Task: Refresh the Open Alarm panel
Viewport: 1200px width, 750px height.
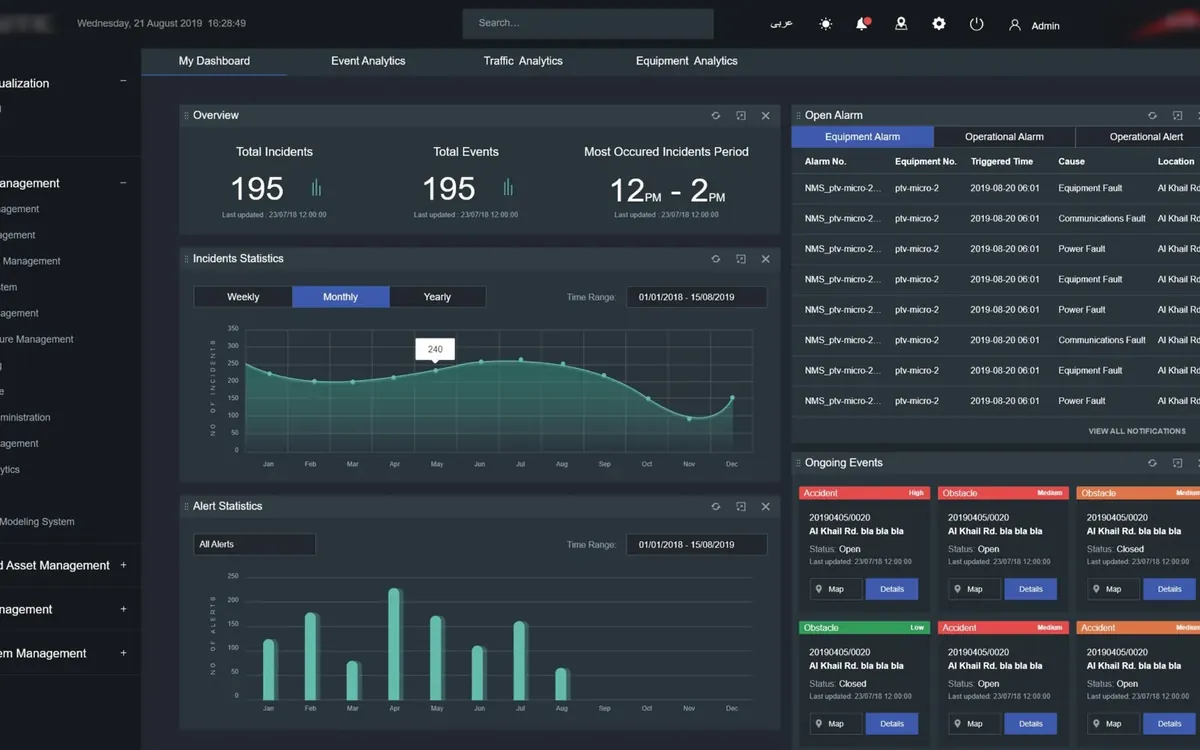Action: (x=1152, y=116)
